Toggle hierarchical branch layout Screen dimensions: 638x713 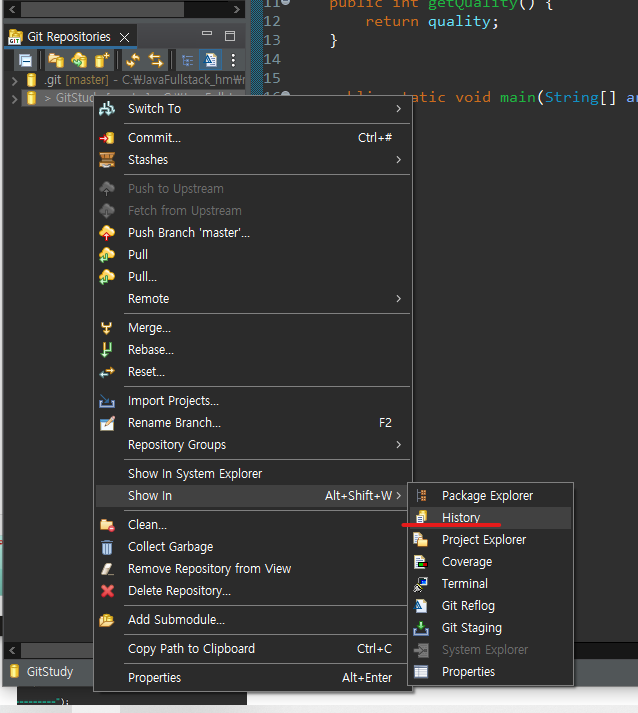click(x=187, y=60)
